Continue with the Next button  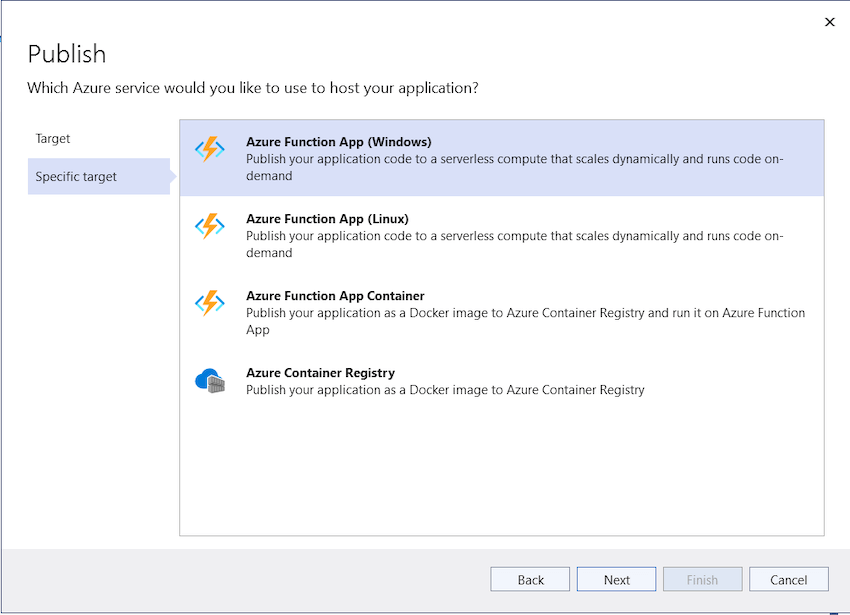[616, 580]
